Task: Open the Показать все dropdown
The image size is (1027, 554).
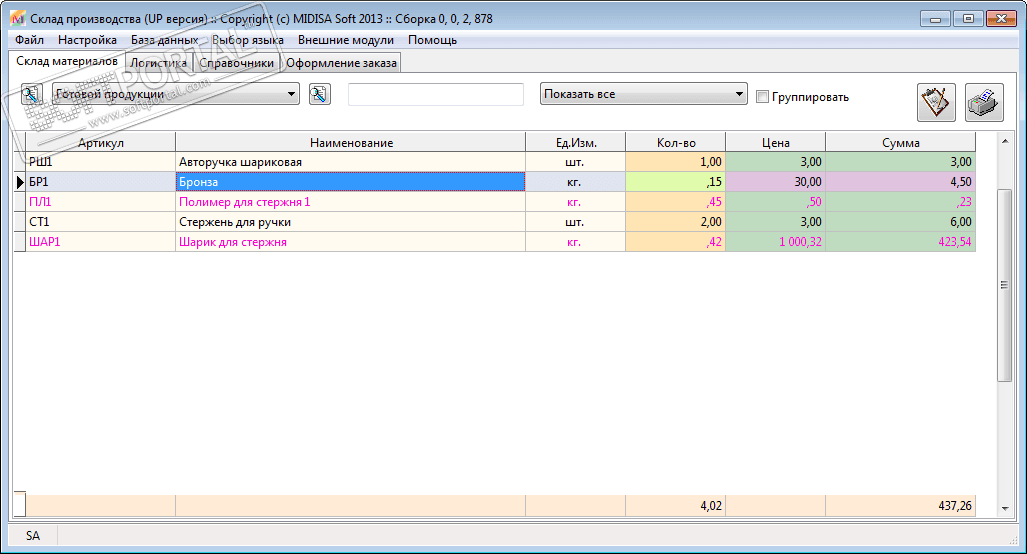Action: pos(643,94)
